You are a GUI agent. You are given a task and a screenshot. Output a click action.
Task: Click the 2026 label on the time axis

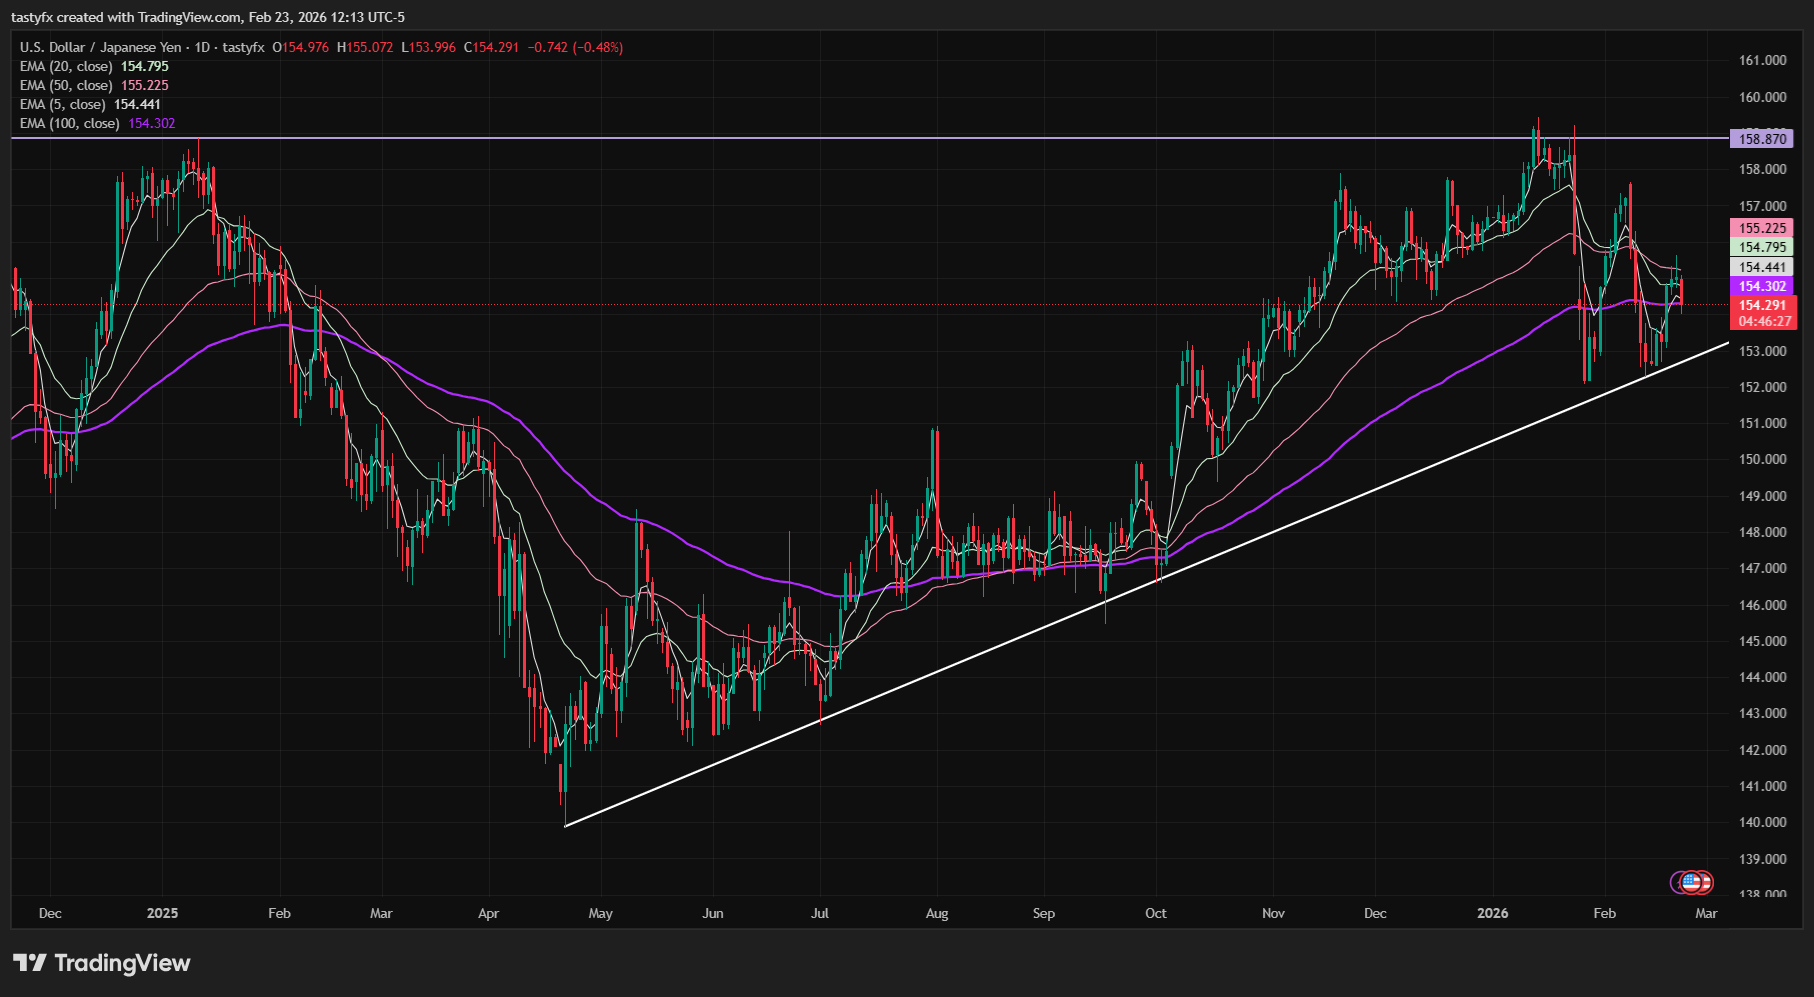pos(1493,913)
